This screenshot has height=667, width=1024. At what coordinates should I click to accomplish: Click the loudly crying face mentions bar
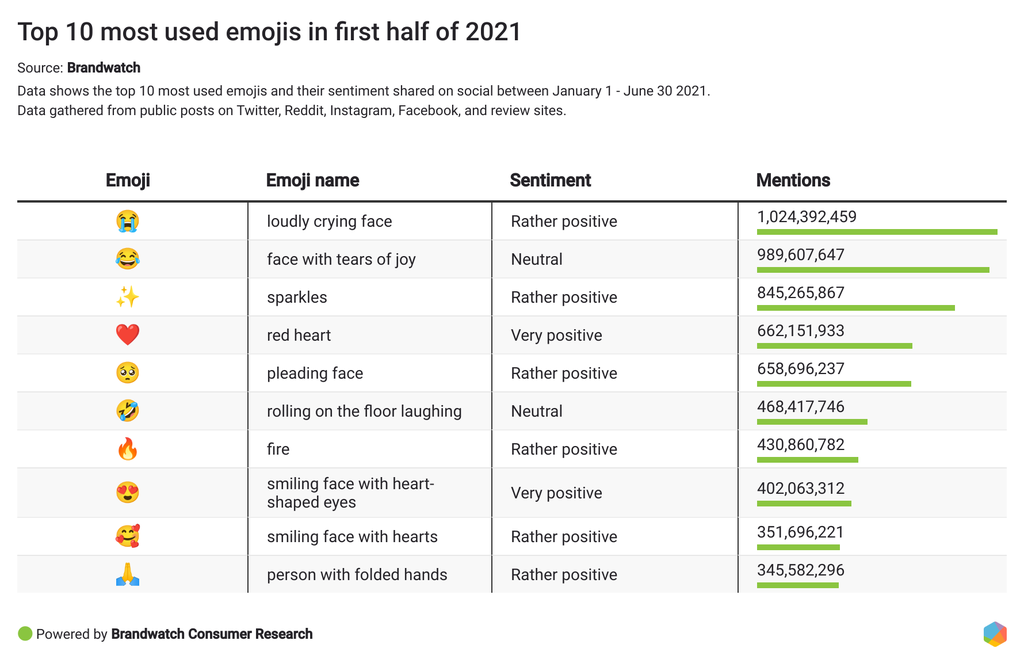[x=877, y=232]
